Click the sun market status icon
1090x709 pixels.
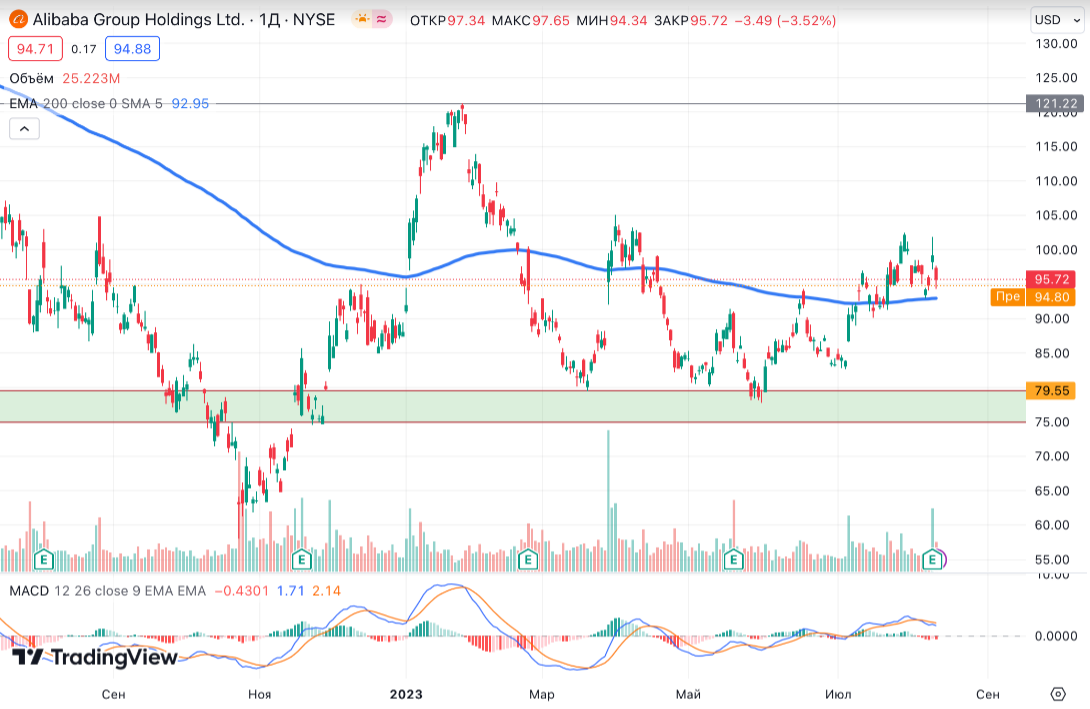(361, 19)
